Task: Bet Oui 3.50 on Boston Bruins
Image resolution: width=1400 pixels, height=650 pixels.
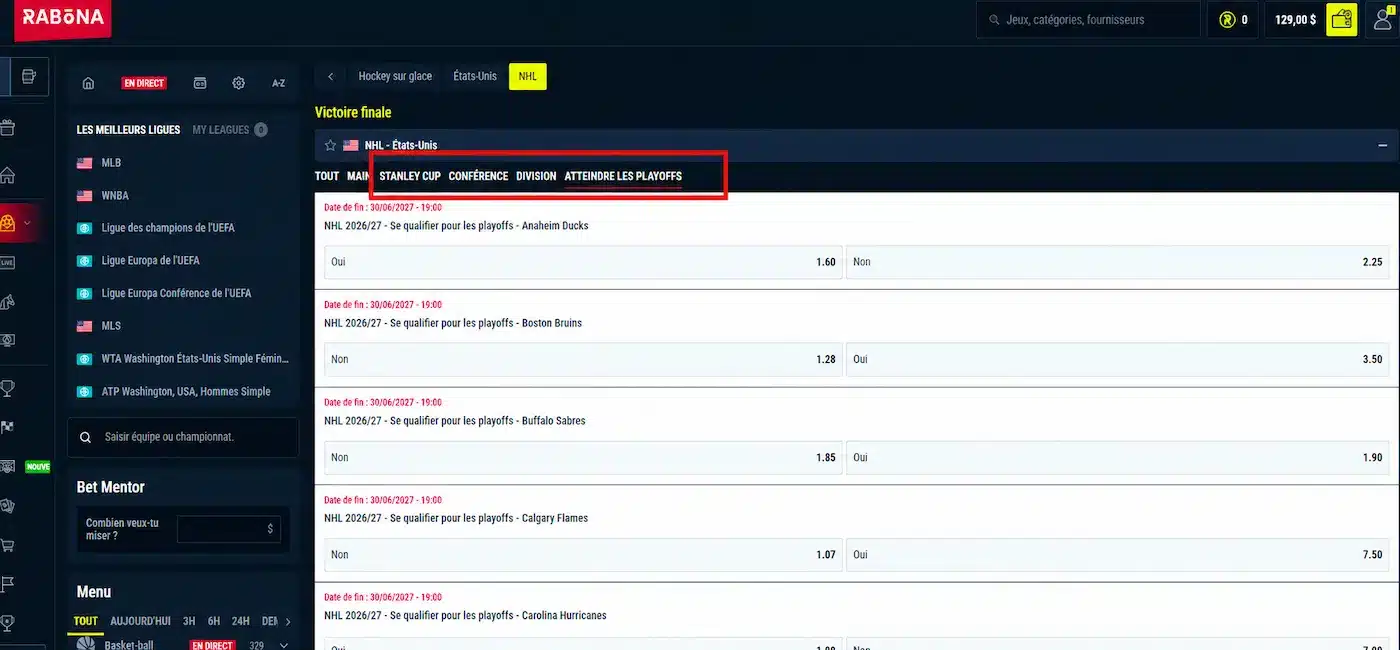Action: coord(1118,359)
